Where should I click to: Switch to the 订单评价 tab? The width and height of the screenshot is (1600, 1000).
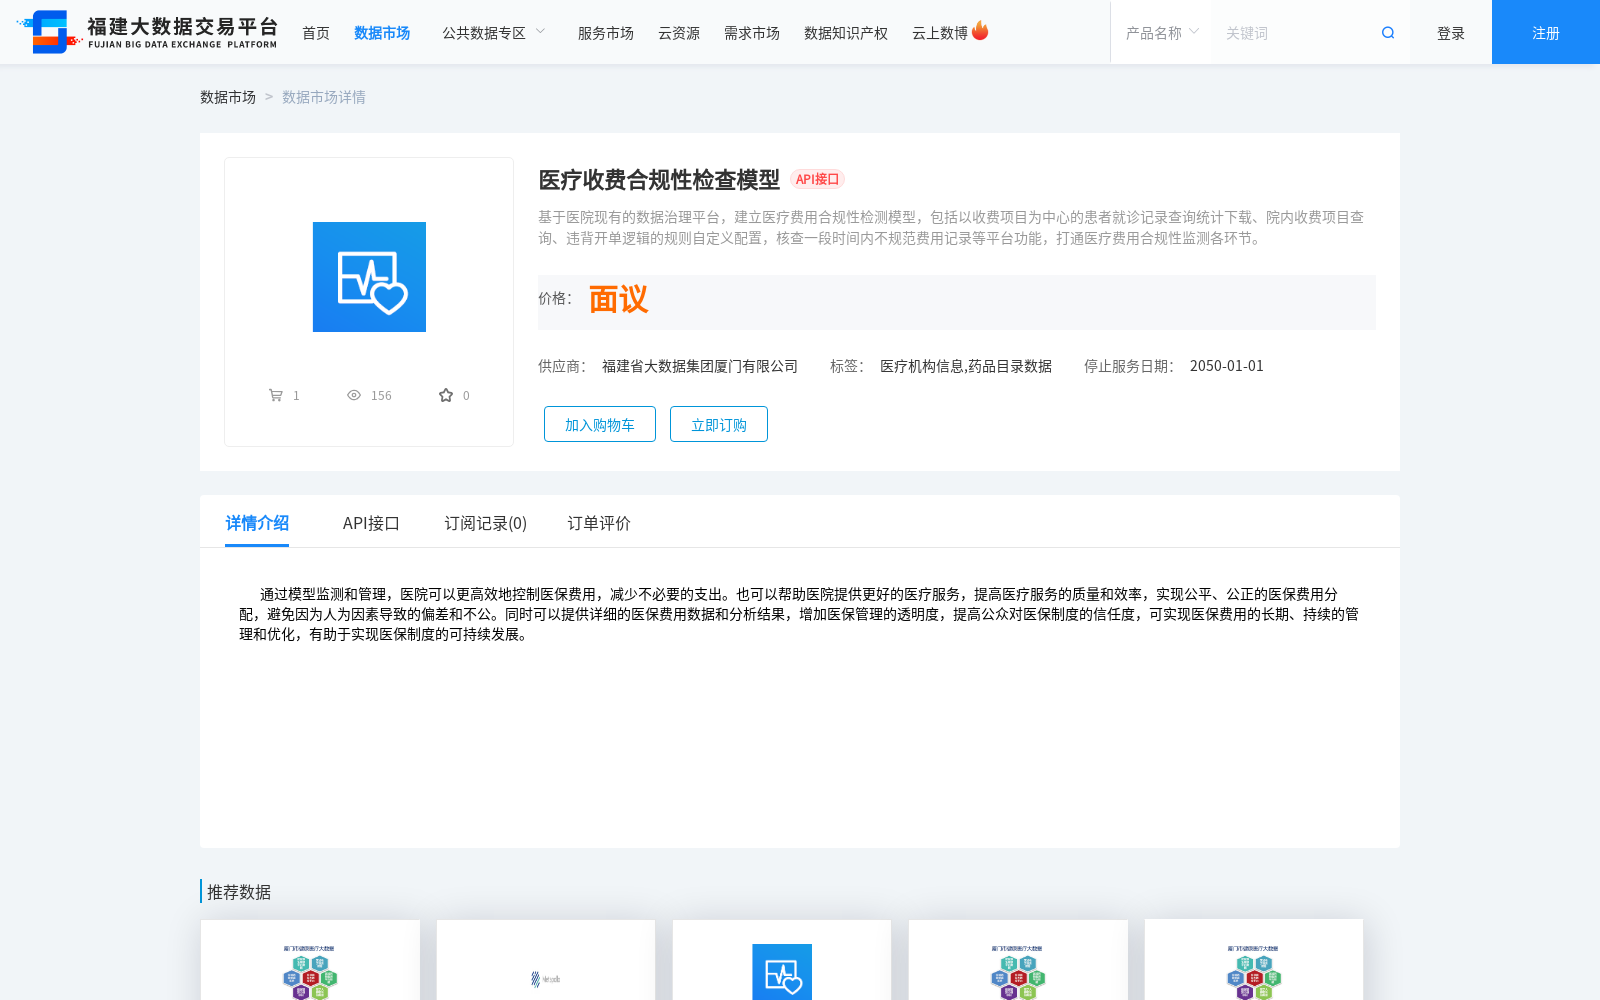599,523
